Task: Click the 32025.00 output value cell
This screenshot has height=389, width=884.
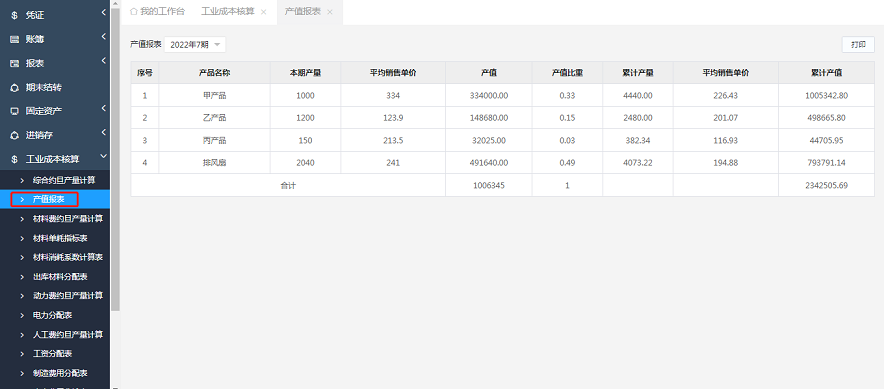Action: tap(489, 140)
